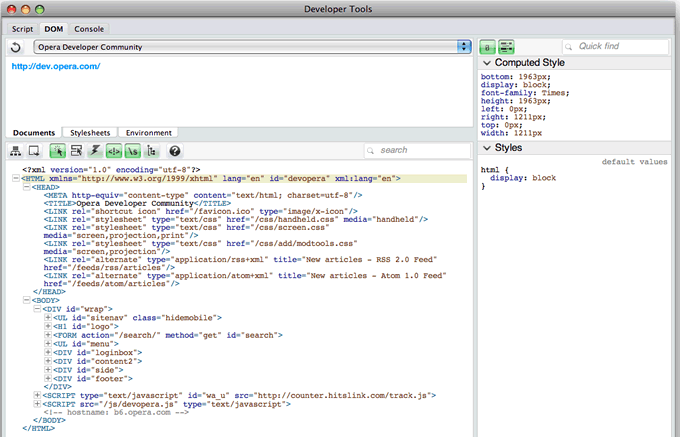Select the hostname: b6.opera.com comment
Image resolution: width=680 pixels, height=437 pixels.
click(x=116, y=412)
